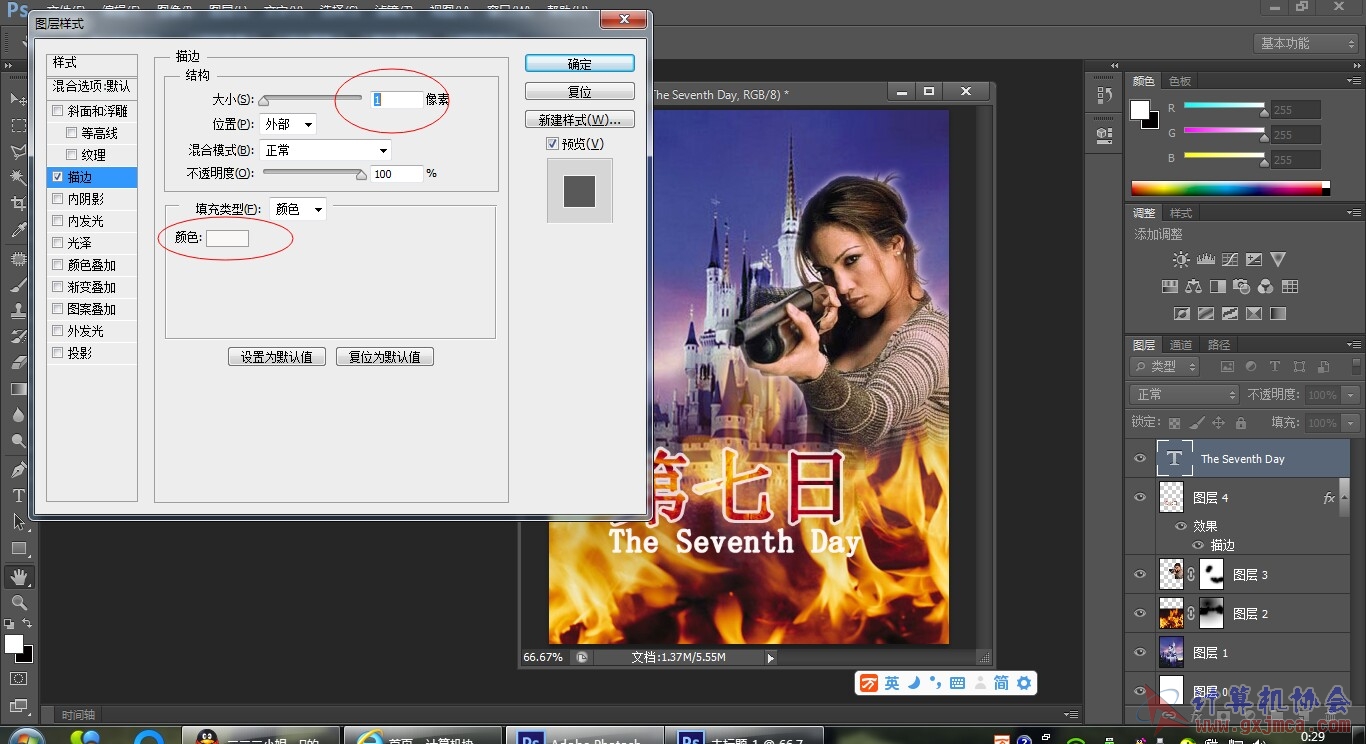The image size is (1366, 744).
Task: Select the Move tool in toolbox
Action: click(x=18, y=99)
